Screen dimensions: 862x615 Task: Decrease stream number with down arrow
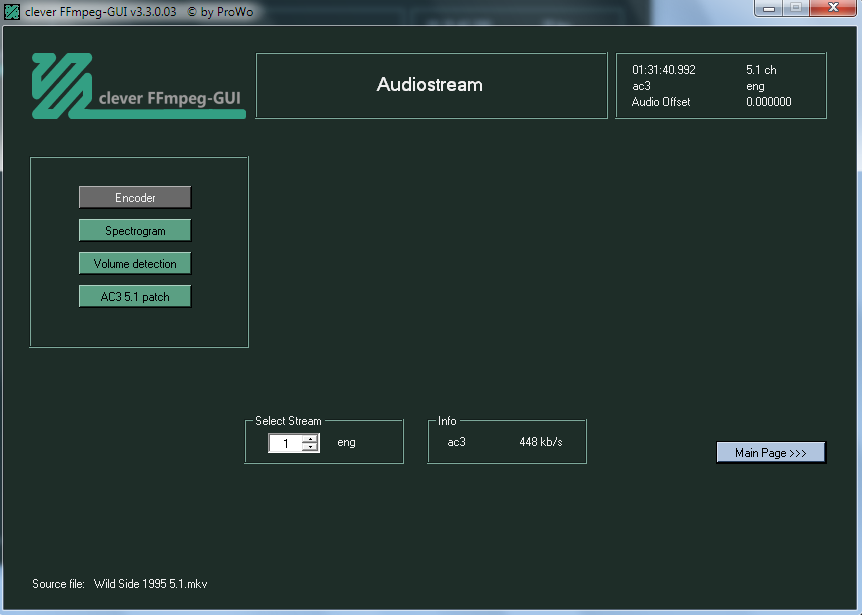tap(311, 447)
